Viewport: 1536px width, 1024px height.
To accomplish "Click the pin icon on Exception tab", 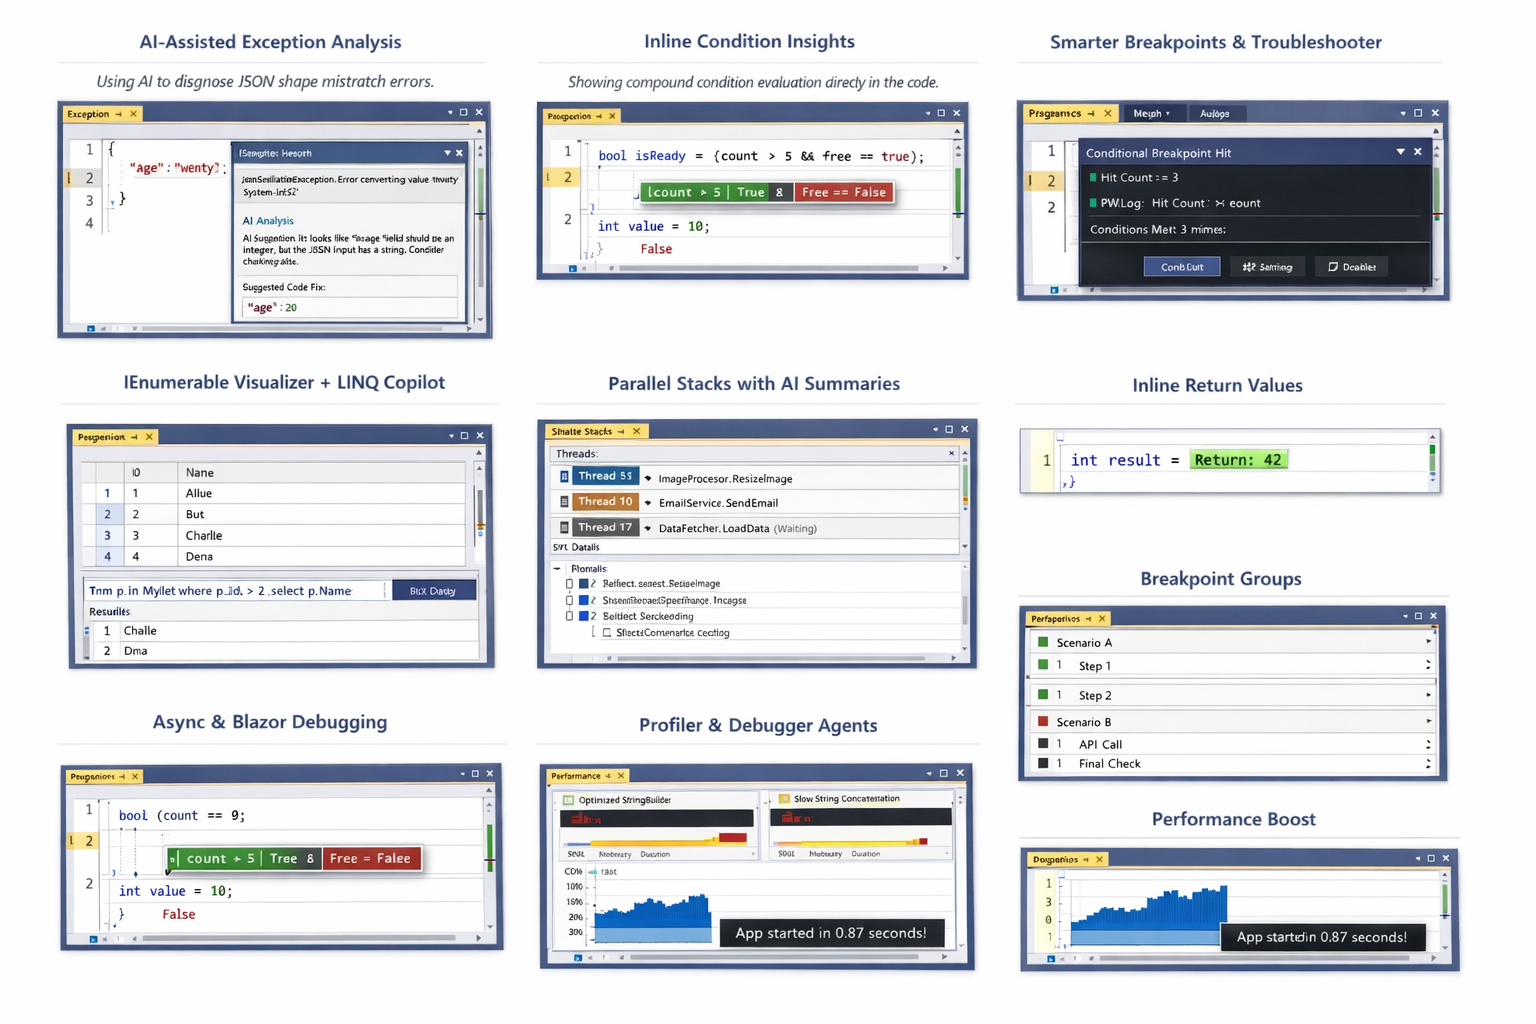I will (x=118, y=114).
